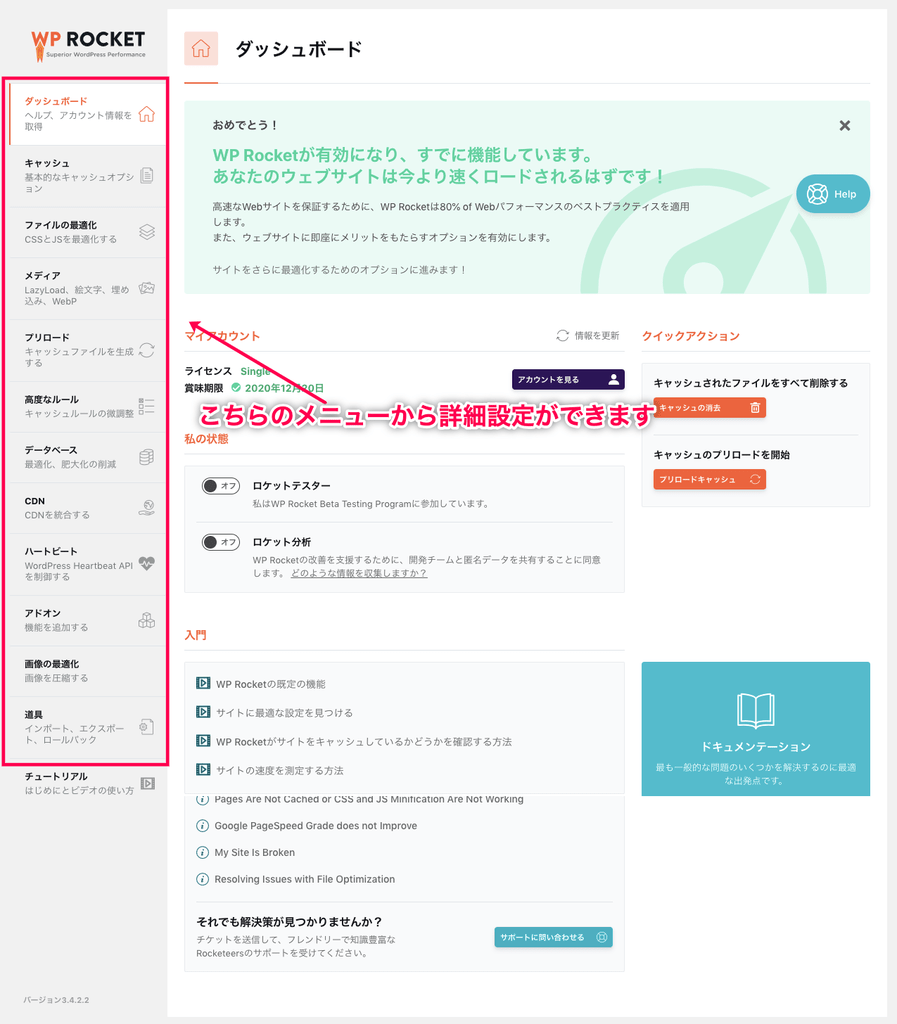897x1024 pixels.
Task: Click the アカウントを見る button
Action: pos(568,379)
